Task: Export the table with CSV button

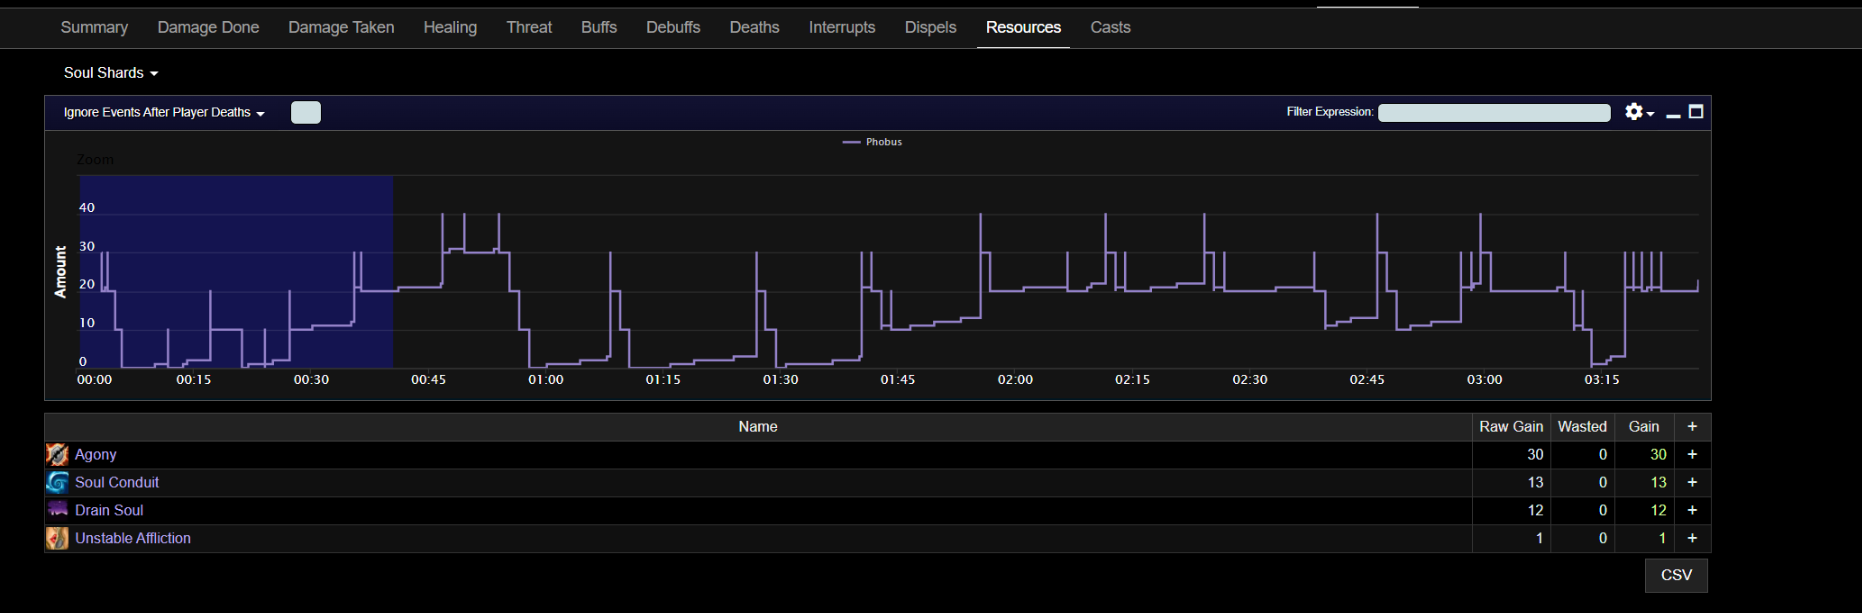Action: [x=1676, y=575]
